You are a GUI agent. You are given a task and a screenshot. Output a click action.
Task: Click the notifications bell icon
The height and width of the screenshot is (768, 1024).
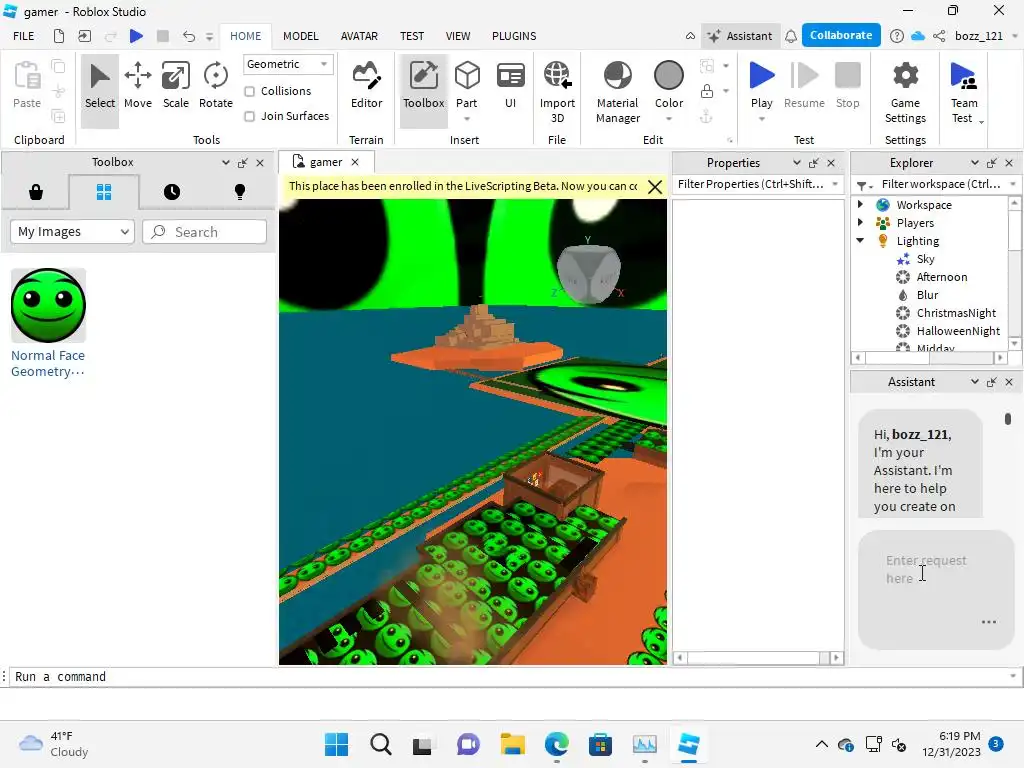point(791,36)
